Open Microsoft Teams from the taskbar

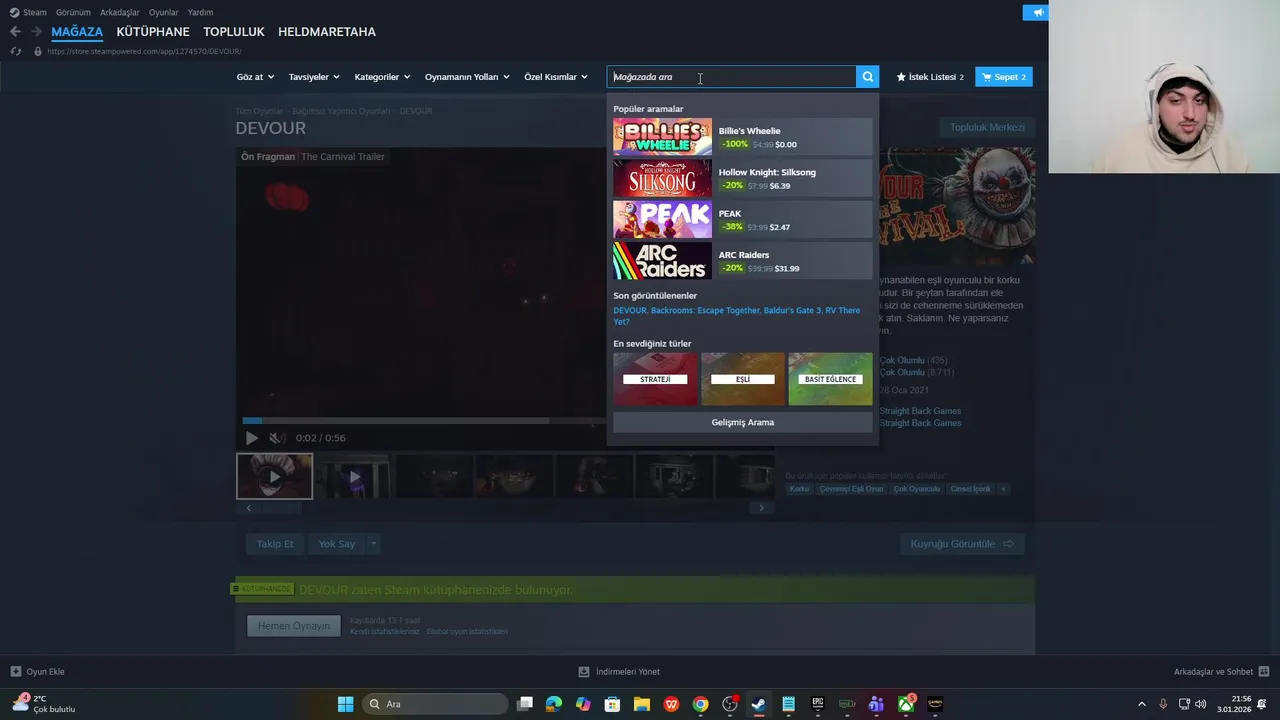coord(876,704)
